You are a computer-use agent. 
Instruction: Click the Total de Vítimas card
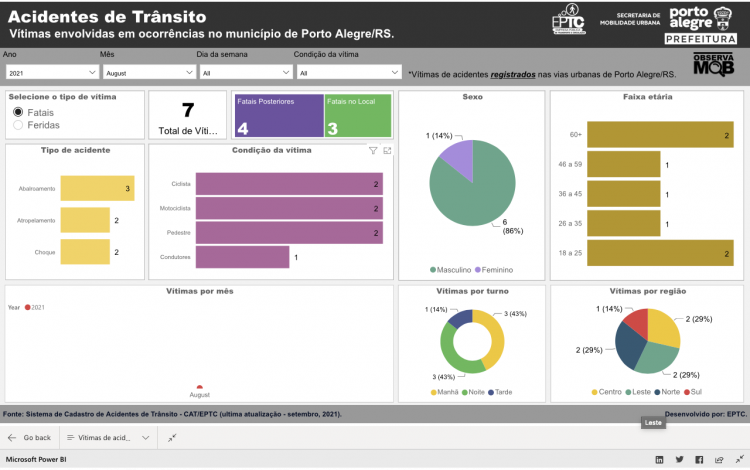pos(188,115)
